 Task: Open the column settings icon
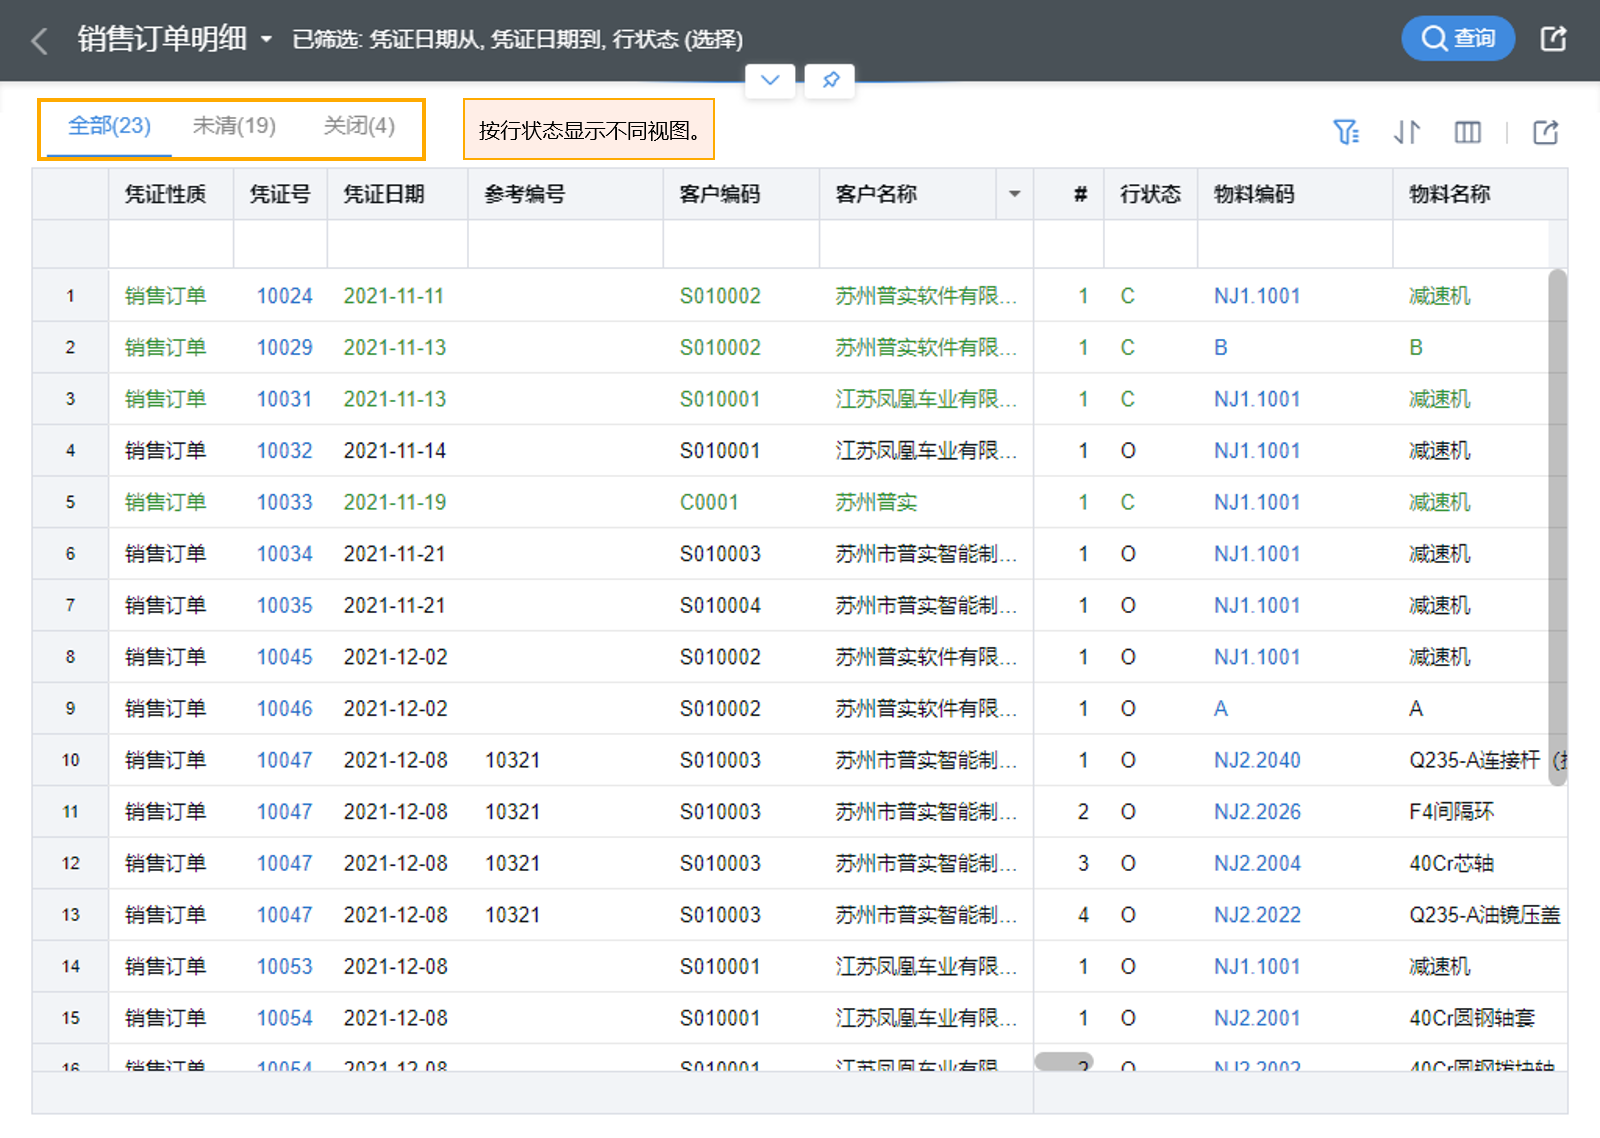(x=1467, y=132)
